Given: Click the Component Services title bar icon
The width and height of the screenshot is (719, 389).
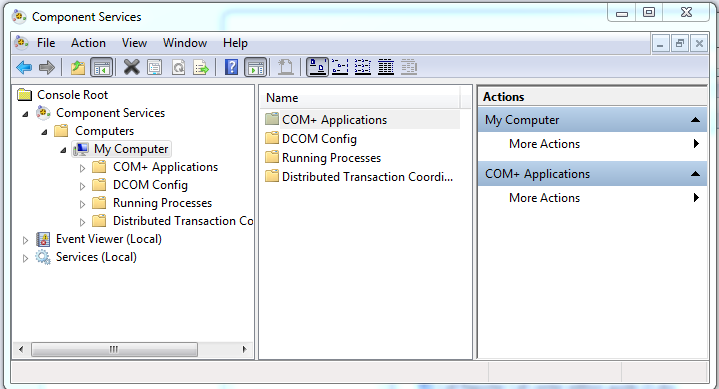Looking at the screenshot, I should click(x=19, y=17).
